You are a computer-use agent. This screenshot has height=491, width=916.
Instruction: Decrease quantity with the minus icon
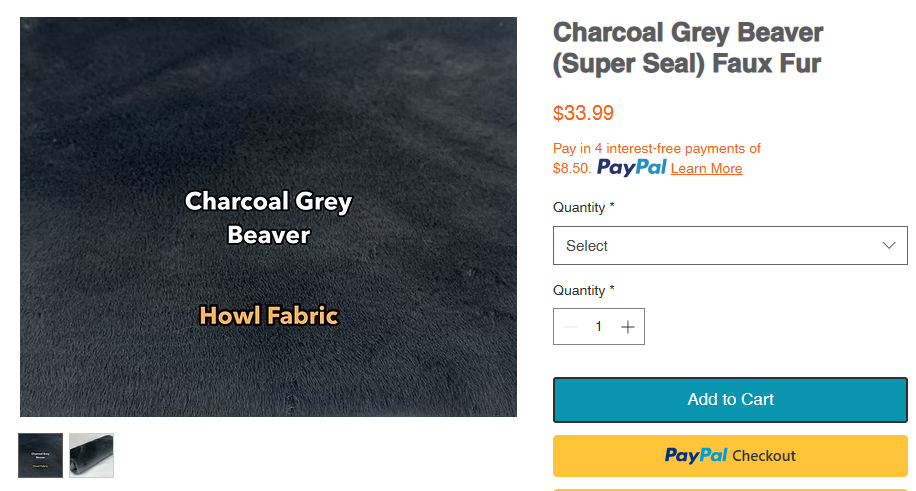[571, 327]
